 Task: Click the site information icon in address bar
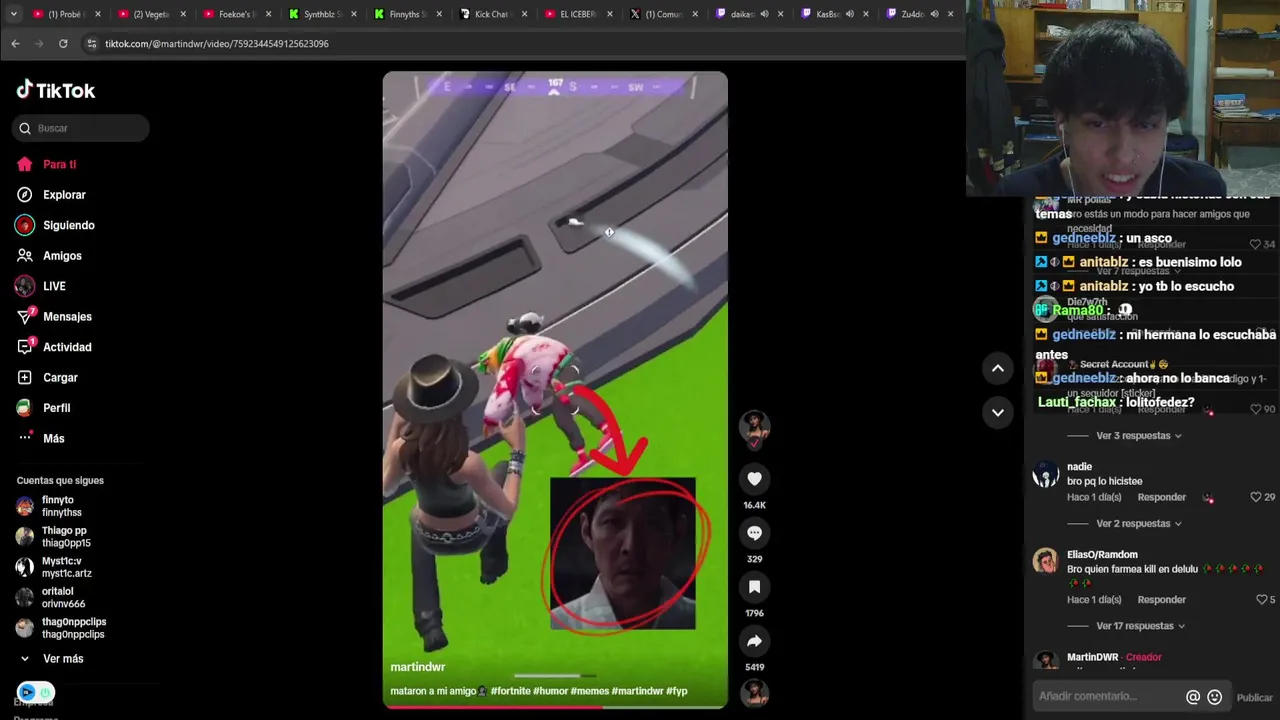click(x=92, y=44)
